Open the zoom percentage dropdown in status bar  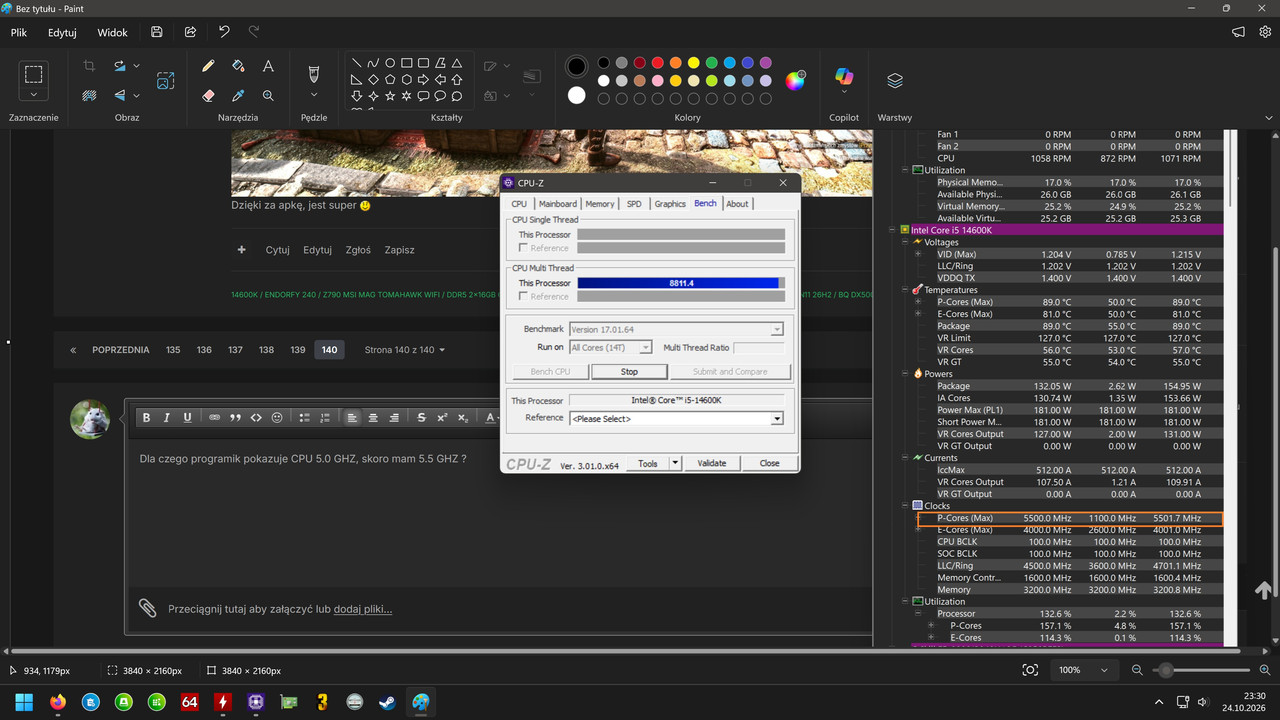[x=1104, y=670]
